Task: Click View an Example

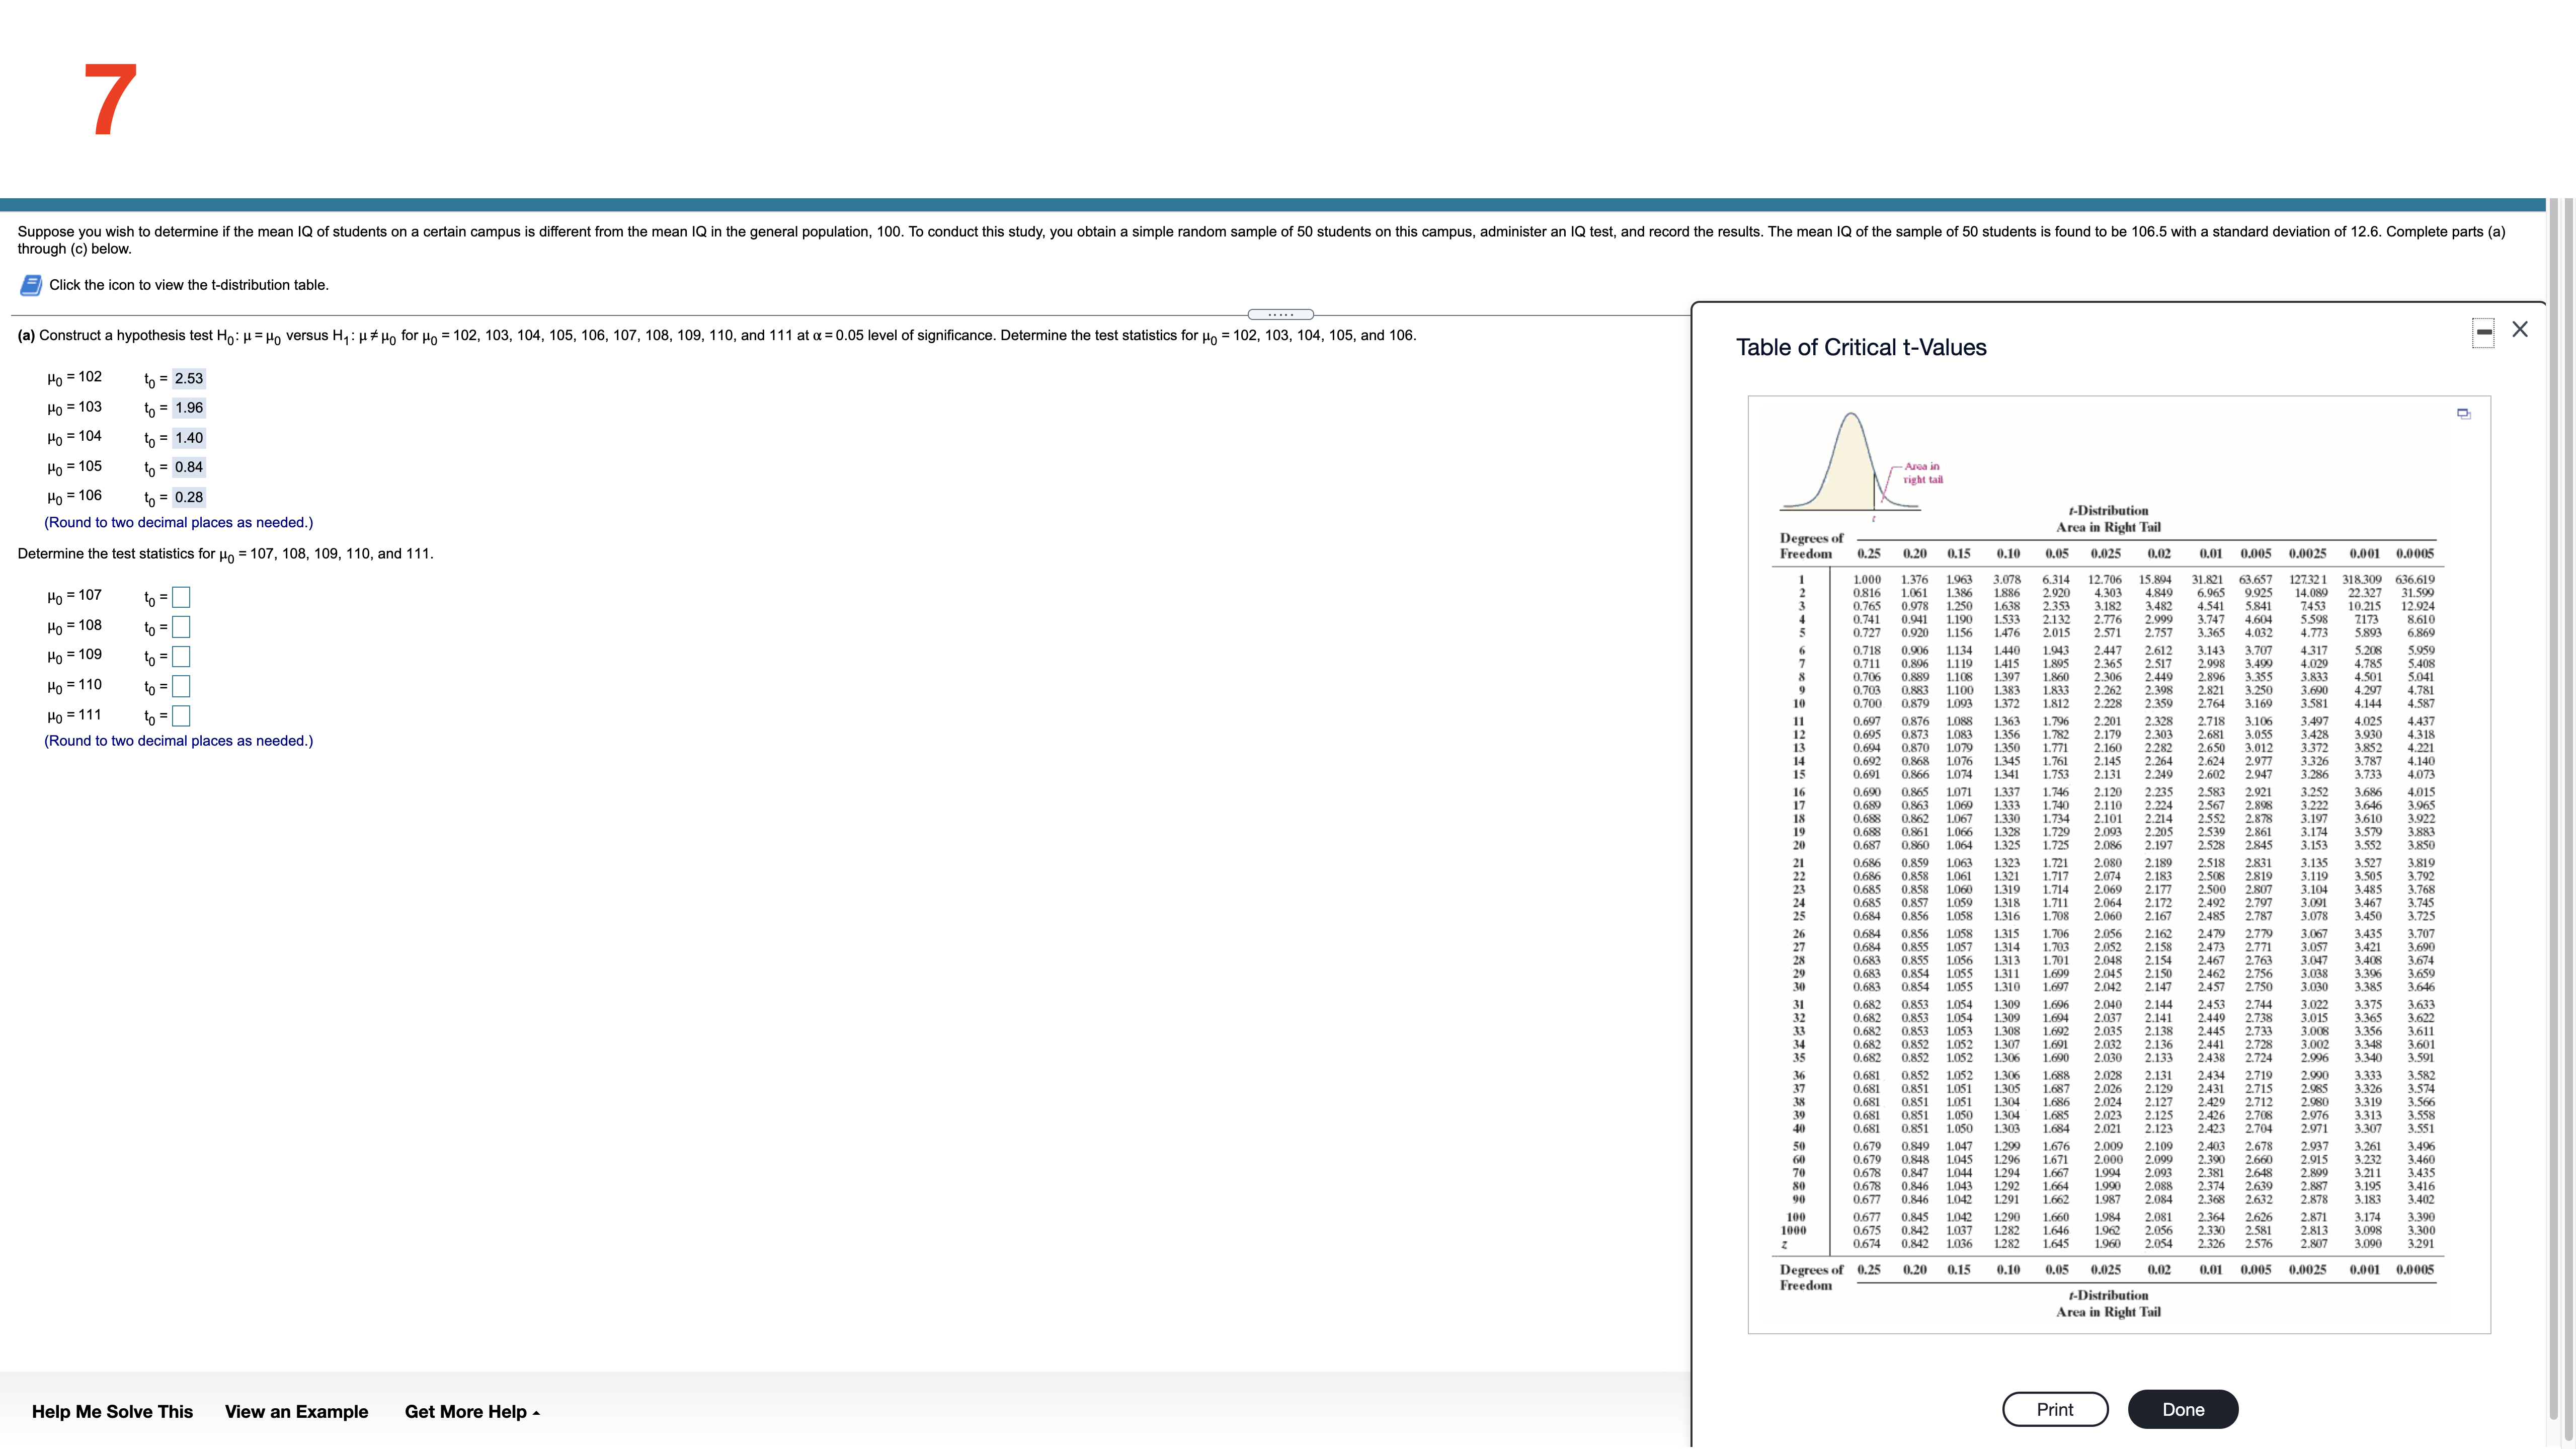Action: pyautogui.click(x=296, y=1411)
